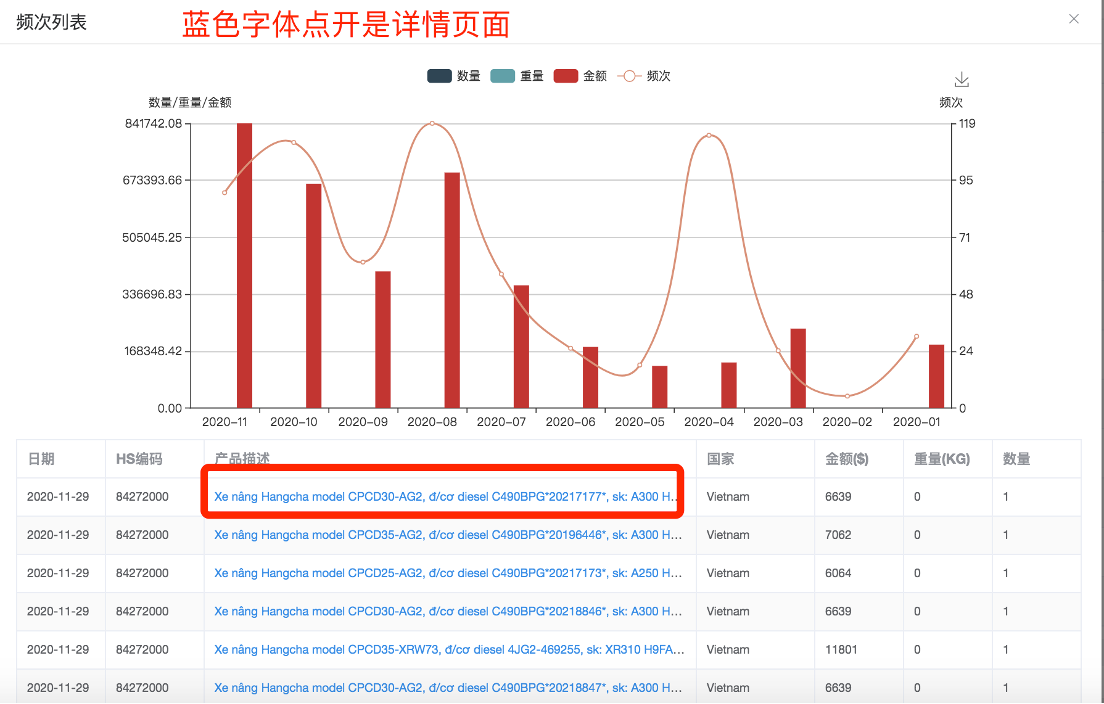Screen dimensions: 1104x704
Task: Click the 2020-04 red amount bar
Action: [x=729, y=385]
